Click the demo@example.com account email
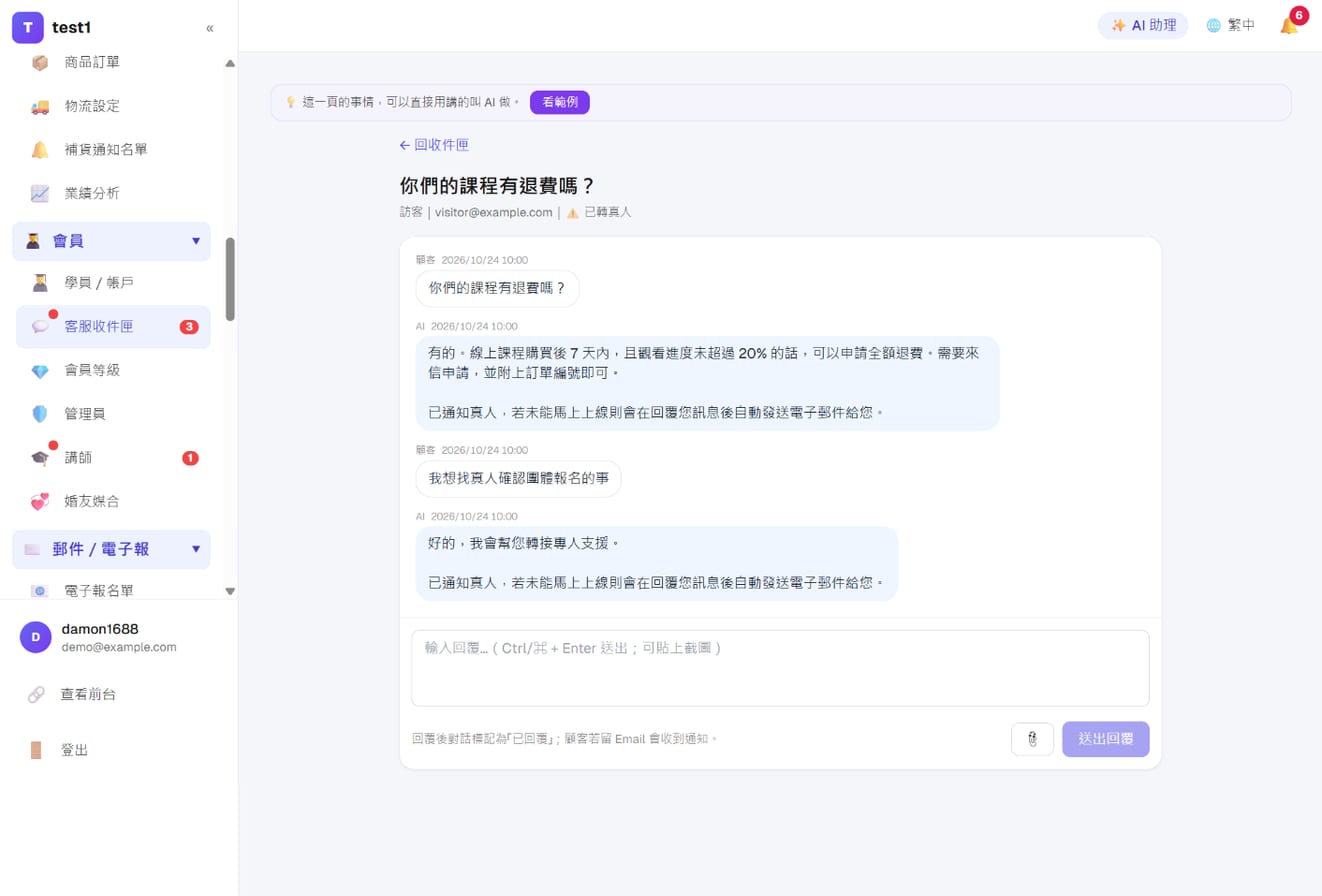The height and width of the screenshot is (896, 1322). 119,647
